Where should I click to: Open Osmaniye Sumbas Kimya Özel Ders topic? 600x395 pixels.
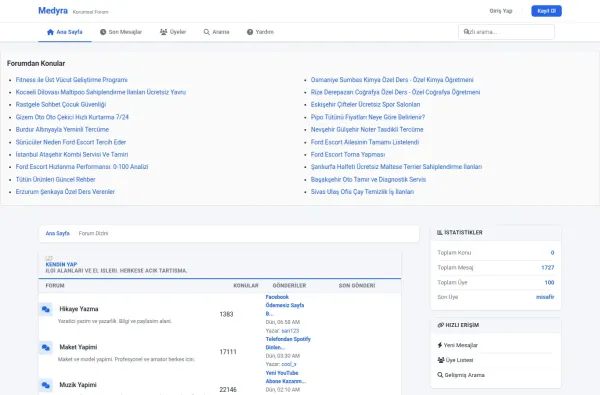[392, 80]
